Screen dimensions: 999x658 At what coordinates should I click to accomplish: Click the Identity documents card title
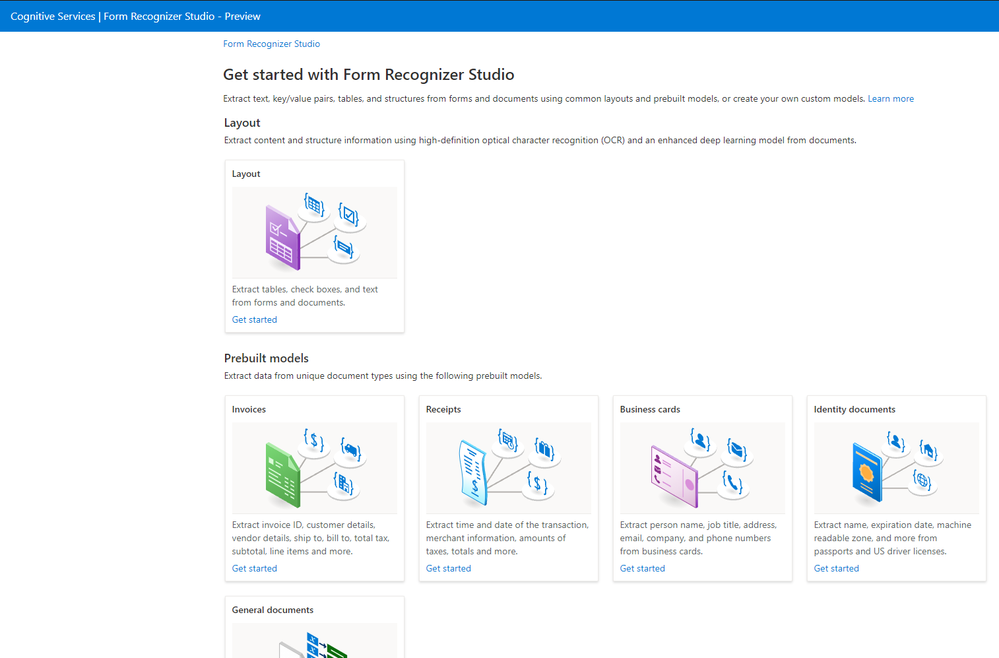click(854, 410)
